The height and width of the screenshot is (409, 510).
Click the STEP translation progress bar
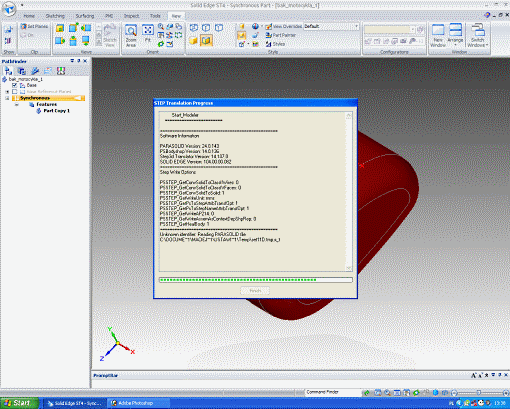pos(256,280)
